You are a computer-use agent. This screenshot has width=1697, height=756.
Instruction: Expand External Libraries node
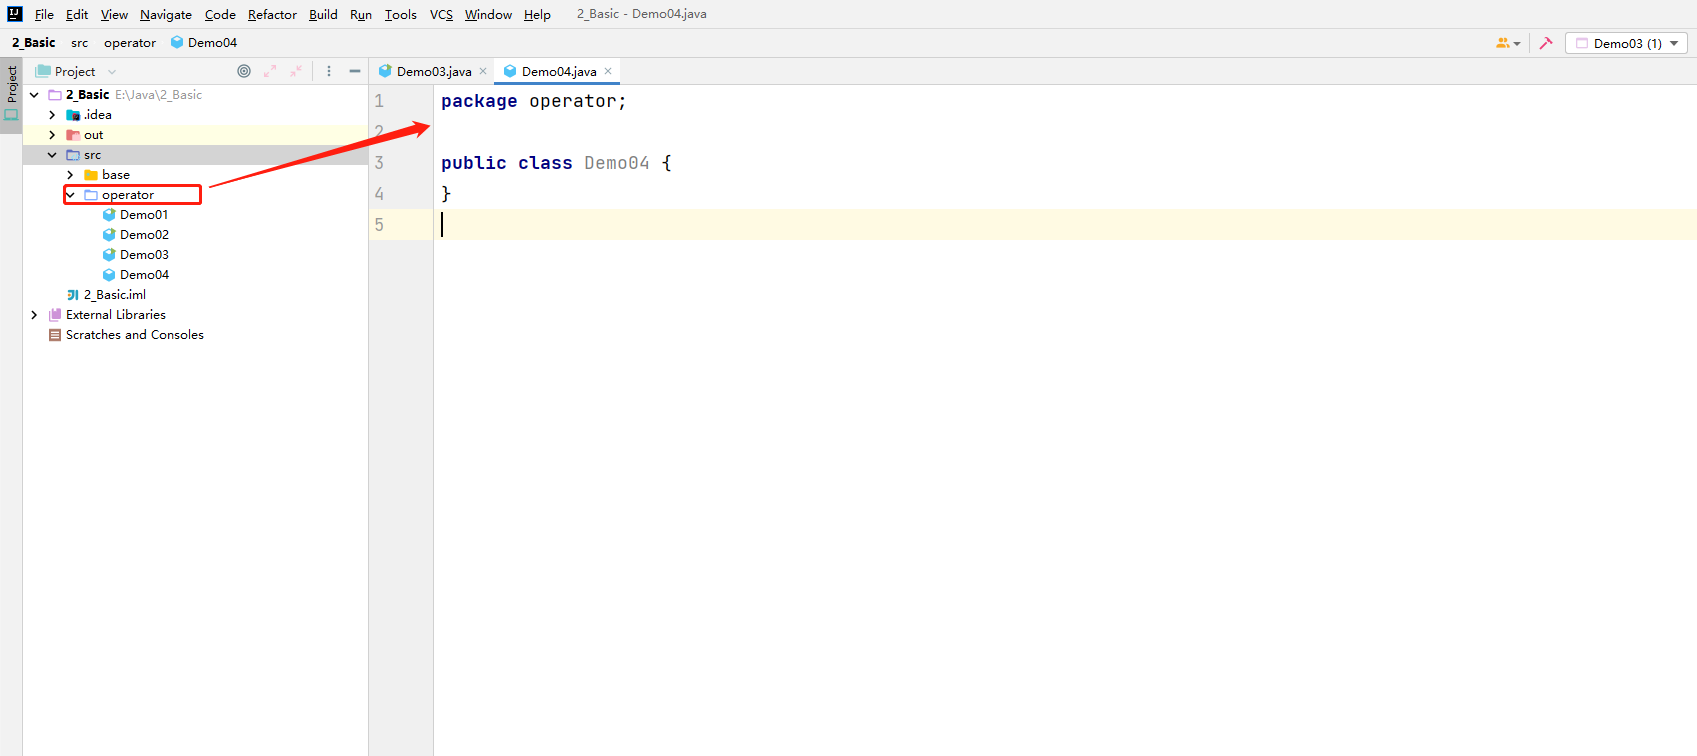pyautogui.click(x=34, y=315)
